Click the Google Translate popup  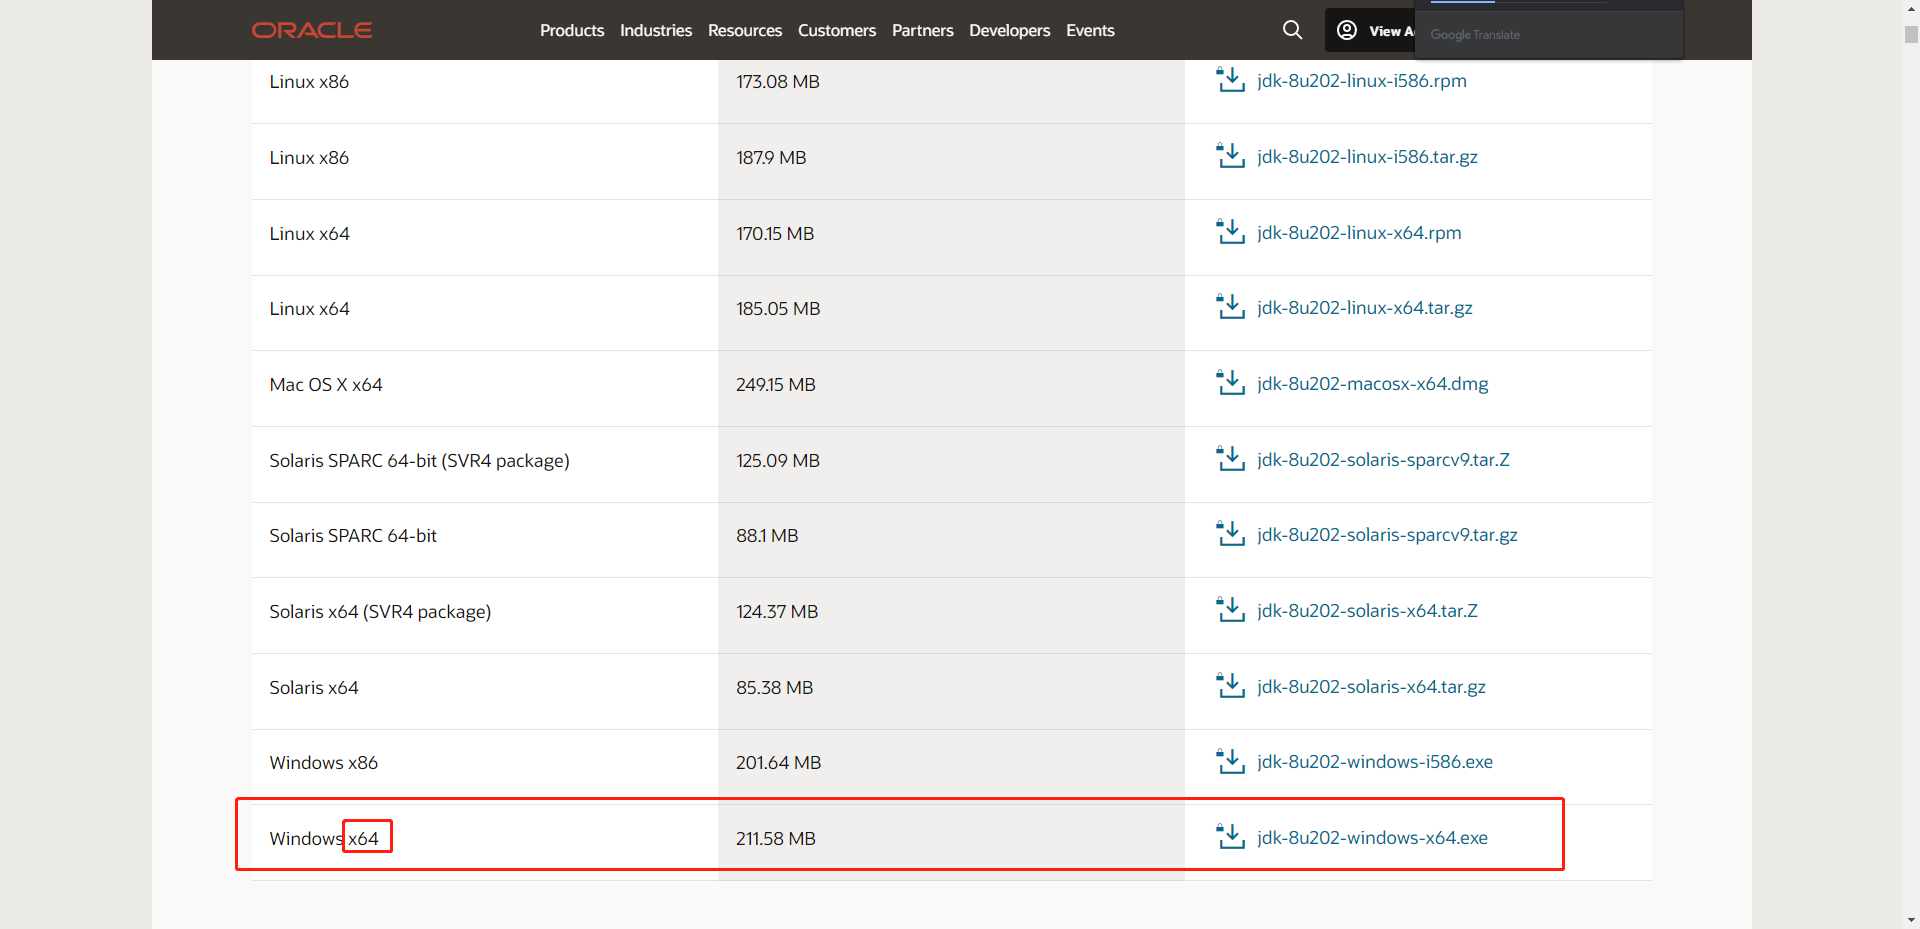pos(1549,30)
